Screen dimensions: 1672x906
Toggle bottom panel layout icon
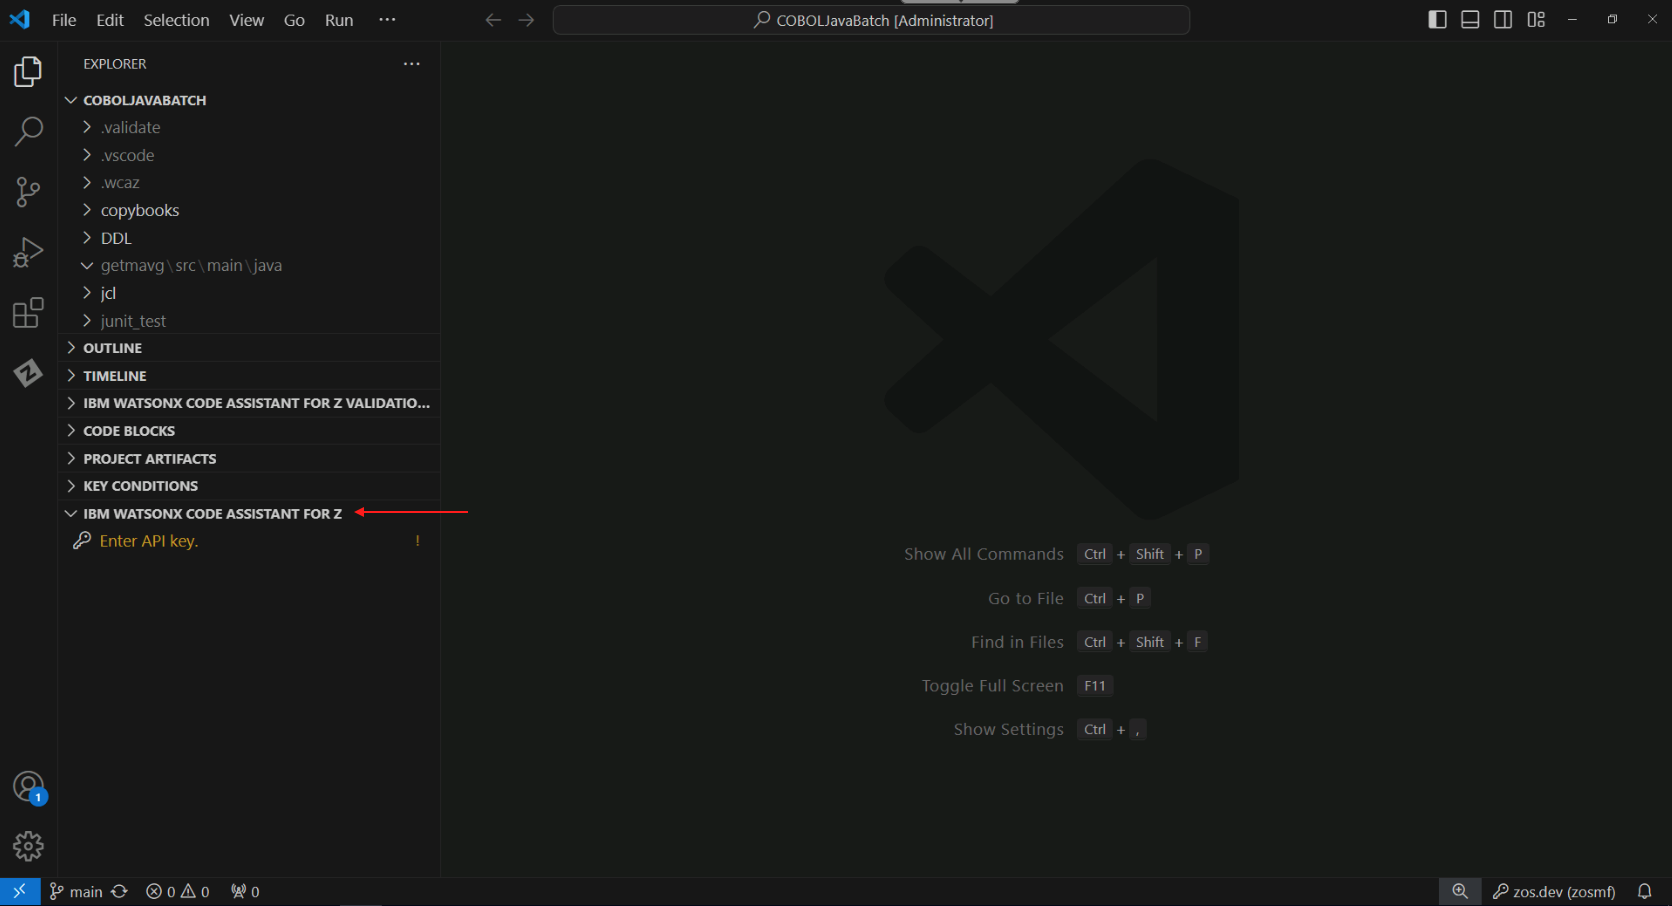click(x=1470, y=20)
